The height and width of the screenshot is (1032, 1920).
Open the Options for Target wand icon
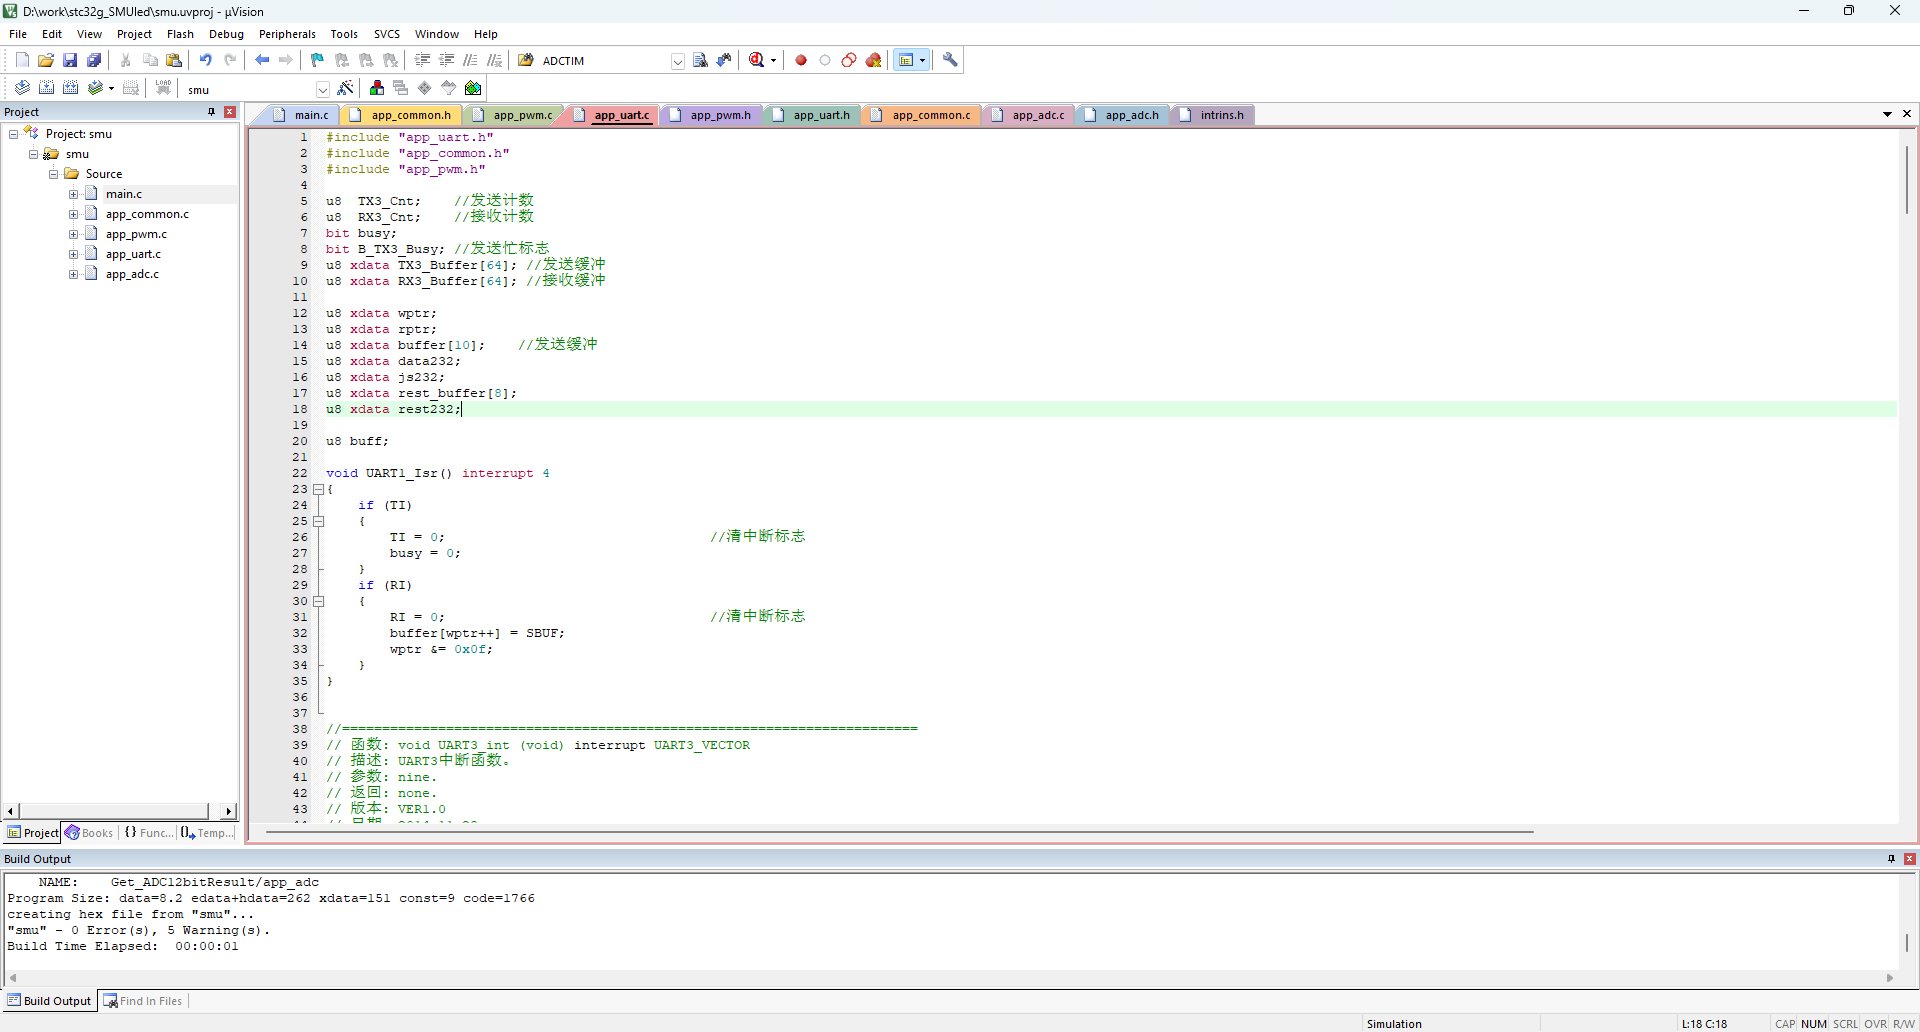coord(345,88)
